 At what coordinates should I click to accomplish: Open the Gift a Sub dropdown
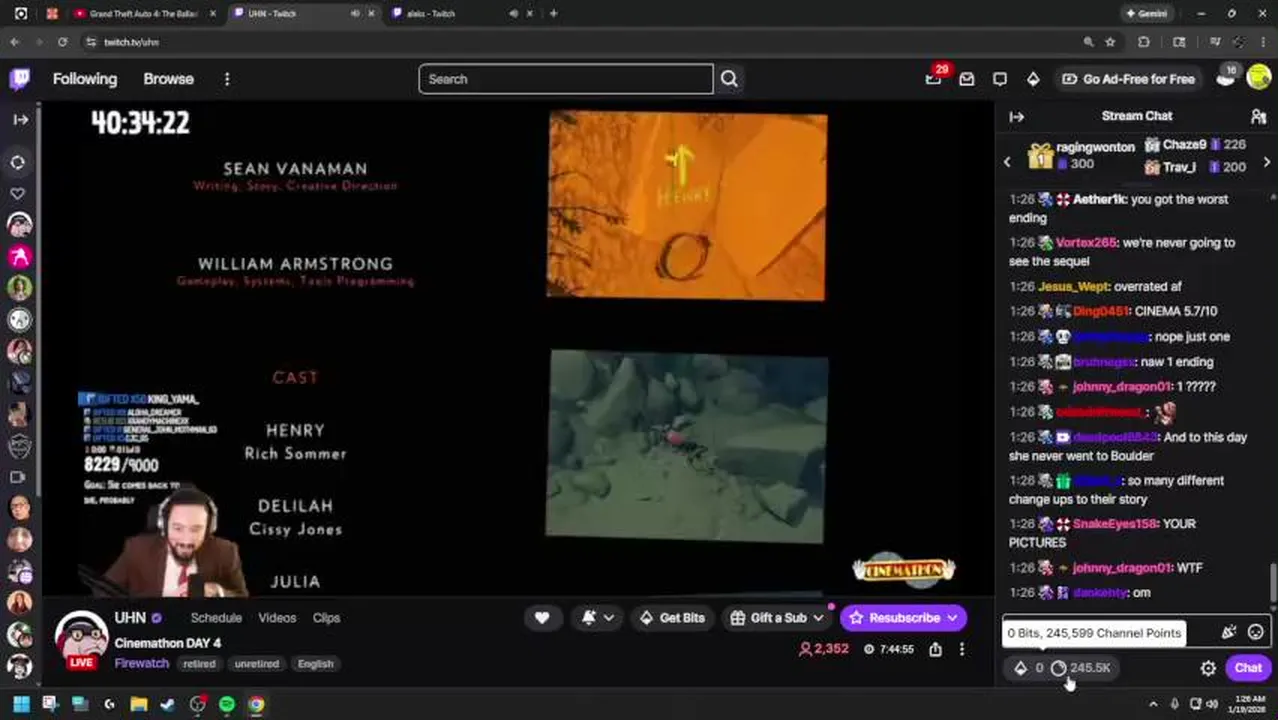777,618
